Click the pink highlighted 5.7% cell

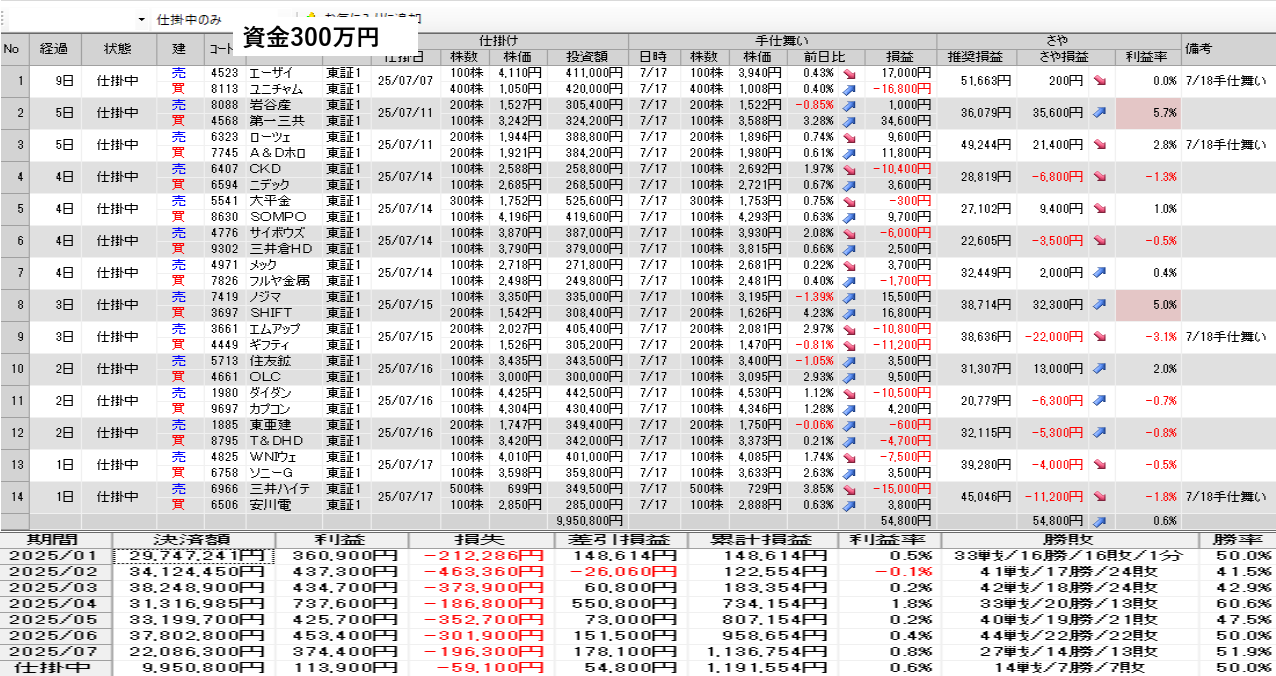pyautogui.click(x=1148, y=113)
